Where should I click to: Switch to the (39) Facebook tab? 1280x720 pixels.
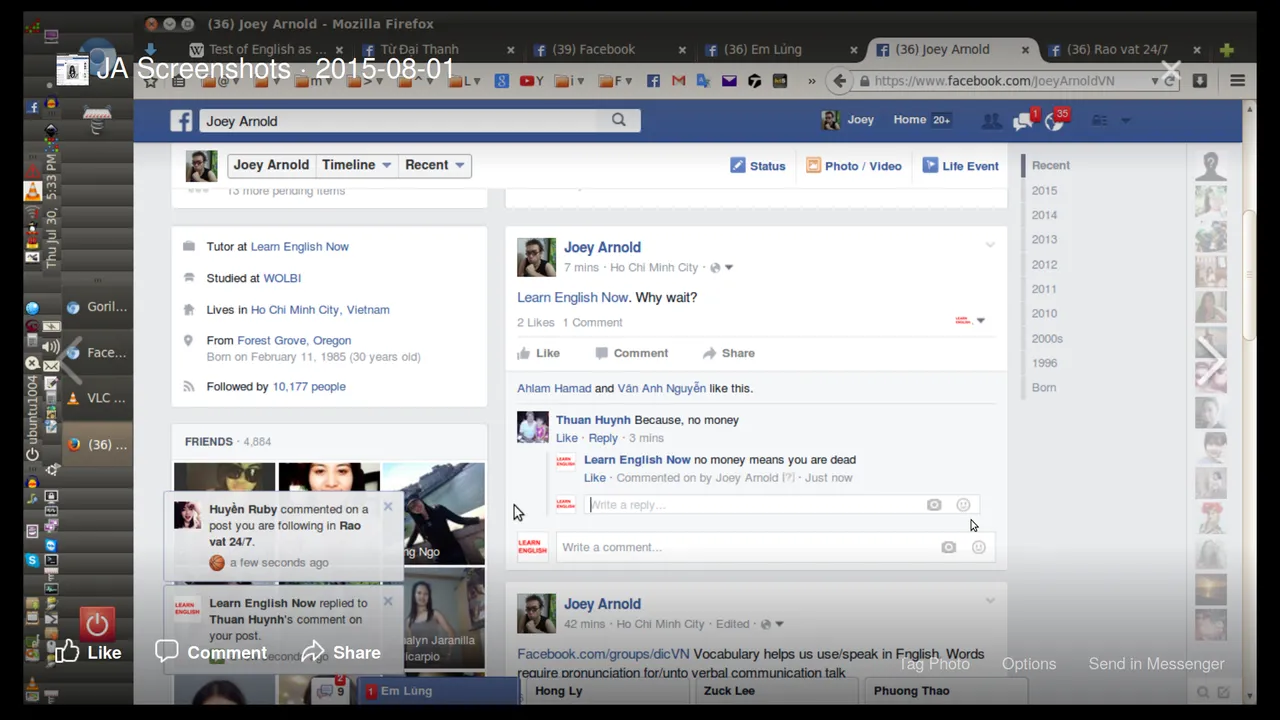(x=609, y=49)
